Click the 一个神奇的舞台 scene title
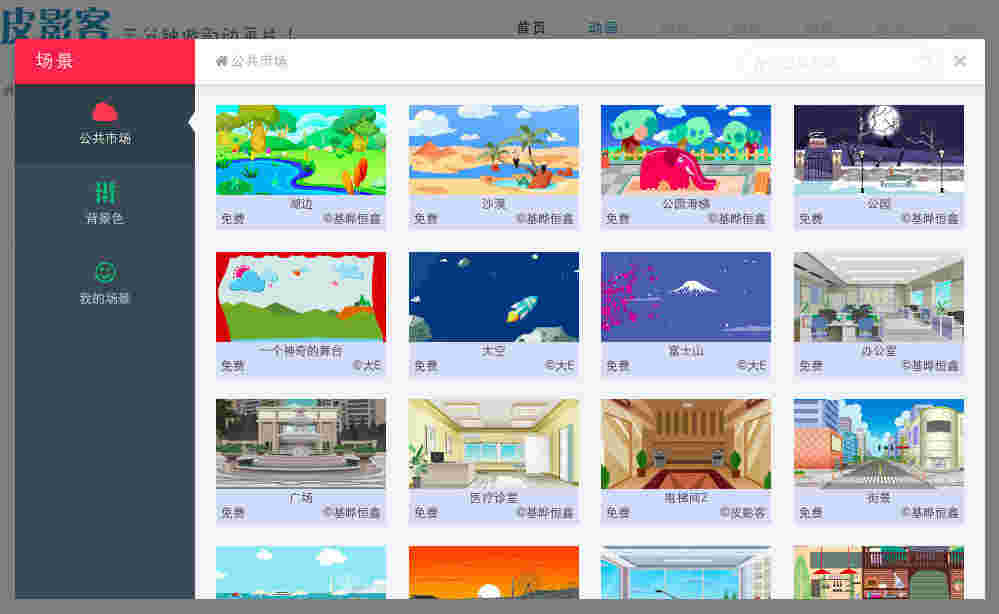Viewport: 999px width, 614px height. [x=301, y=351]
